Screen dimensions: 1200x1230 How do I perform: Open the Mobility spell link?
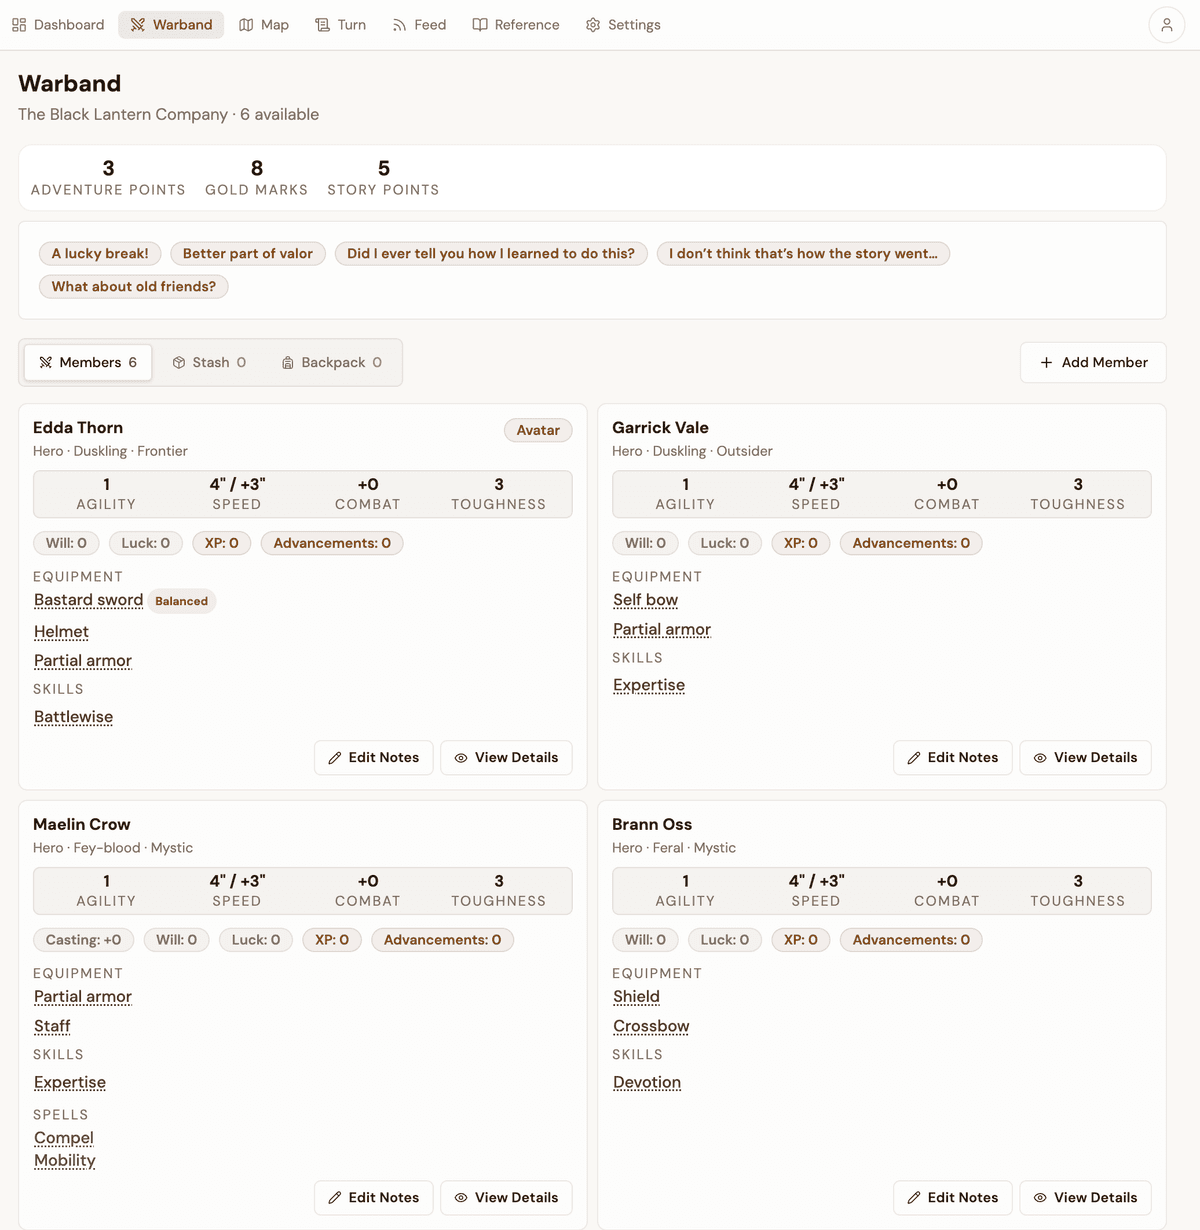click(x=65, y=1160)
